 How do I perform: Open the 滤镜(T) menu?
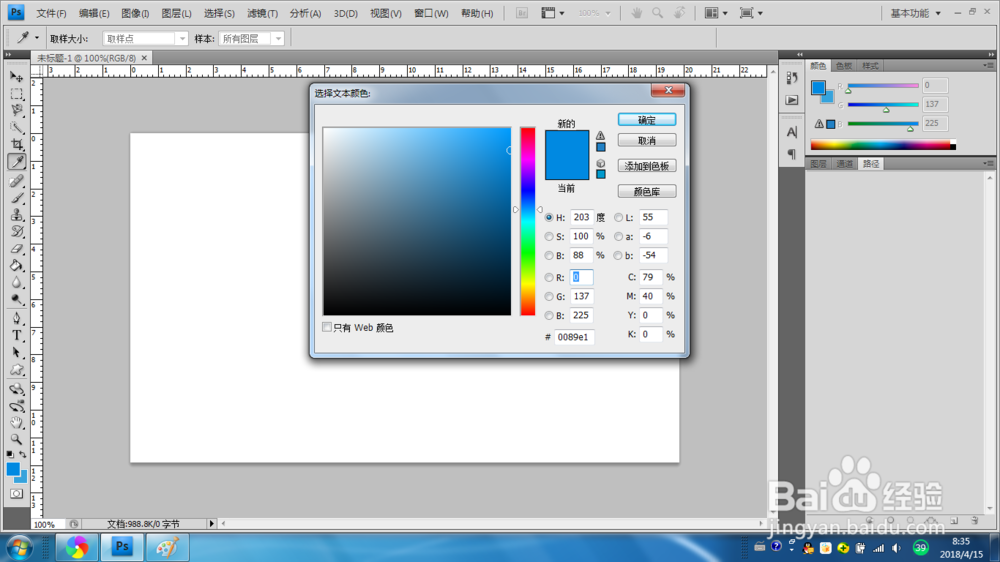(262, 13)
